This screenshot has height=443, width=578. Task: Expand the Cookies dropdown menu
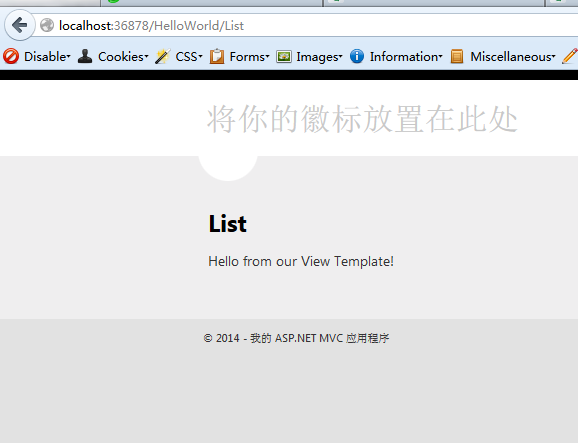pos(123,57)
